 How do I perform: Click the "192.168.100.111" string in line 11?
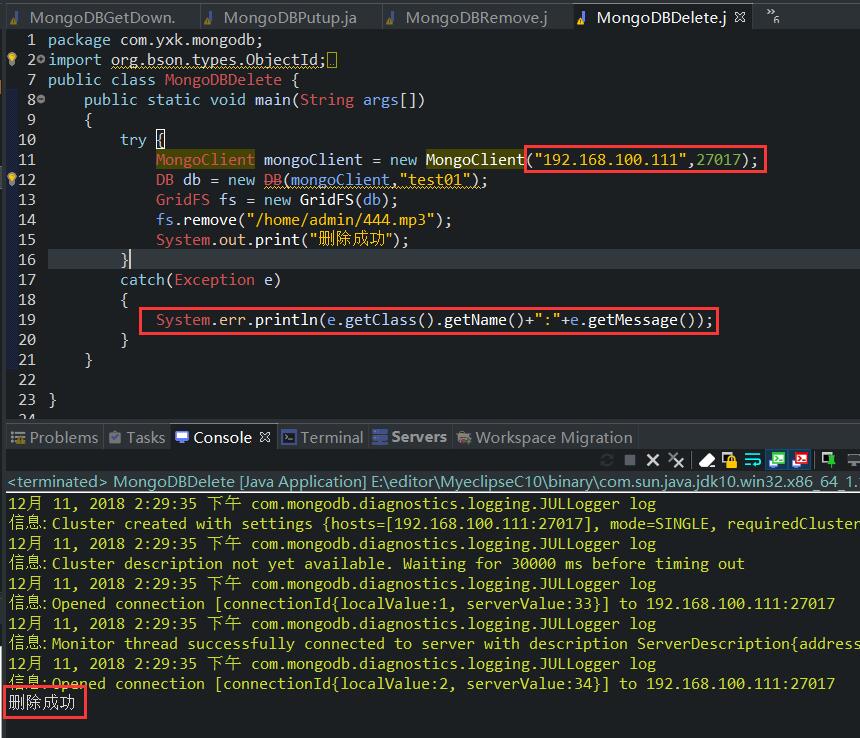pyautogui.click(x=610, y=160)
